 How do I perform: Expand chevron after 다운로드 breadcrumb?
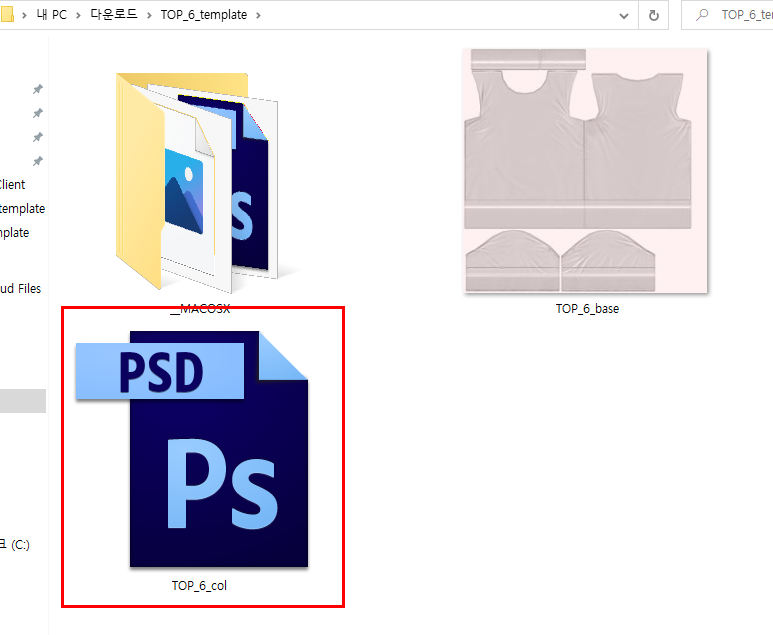pyautogui.click(x=149, y=15)
